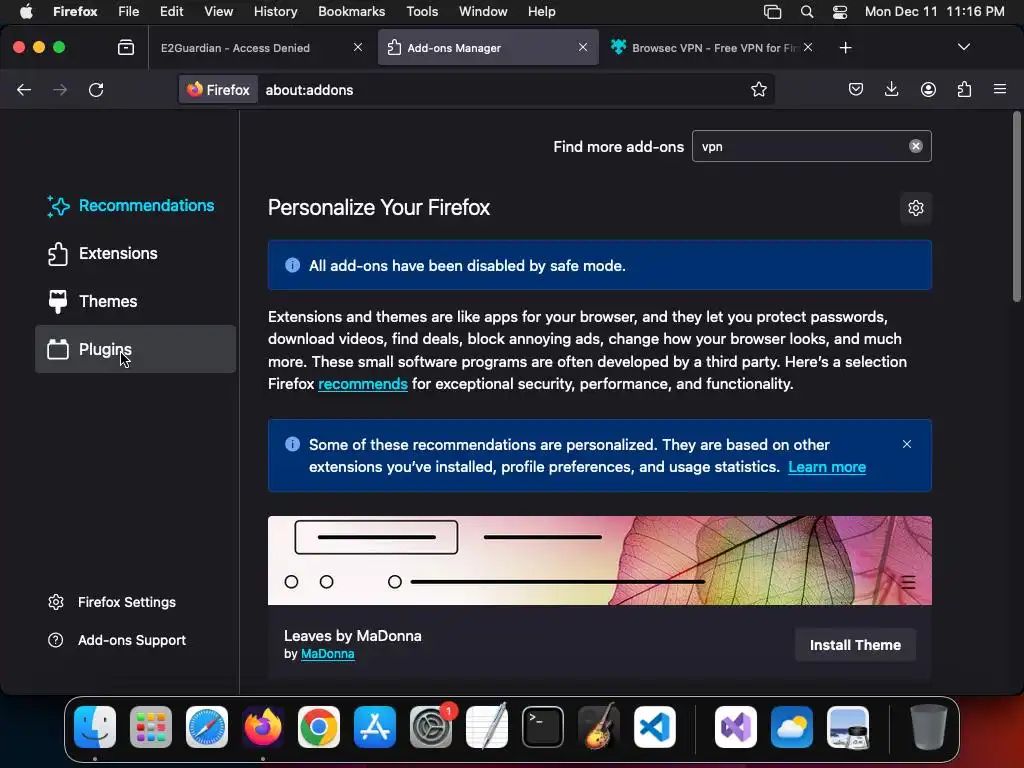This screenshot has height=768, width=1024.
Task: Open the Apple menu
Action: tap(26, 12)
